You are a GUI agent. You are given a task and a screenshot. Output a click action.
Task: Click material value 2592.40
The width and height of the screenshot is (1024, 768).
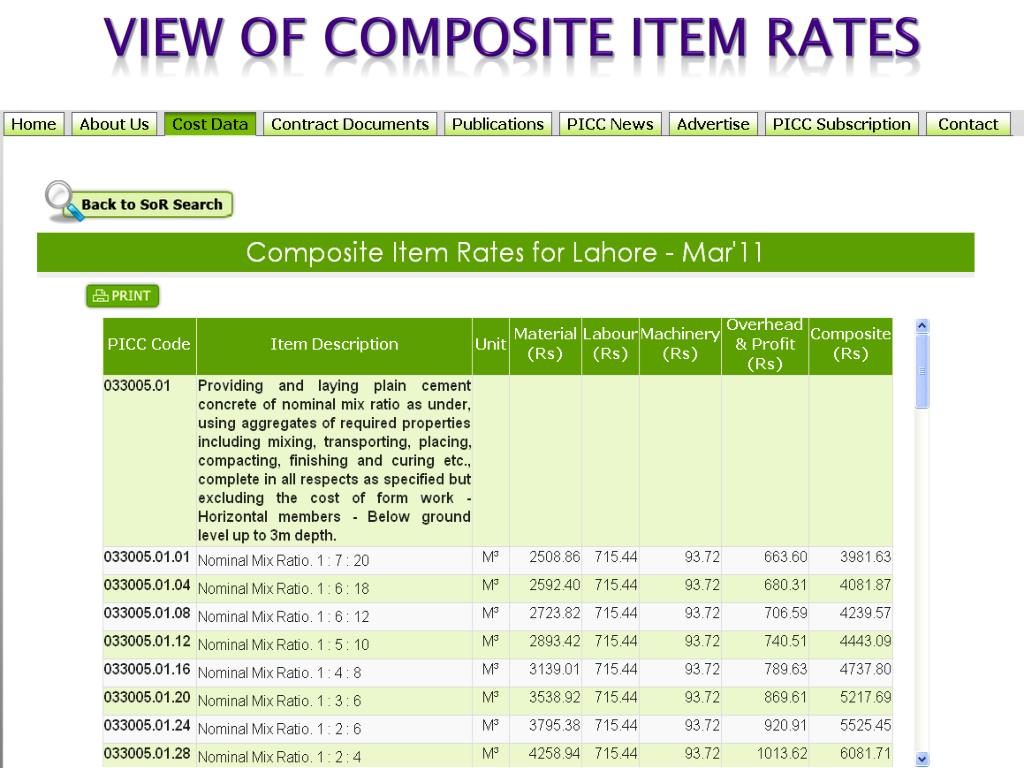[554, 585]
